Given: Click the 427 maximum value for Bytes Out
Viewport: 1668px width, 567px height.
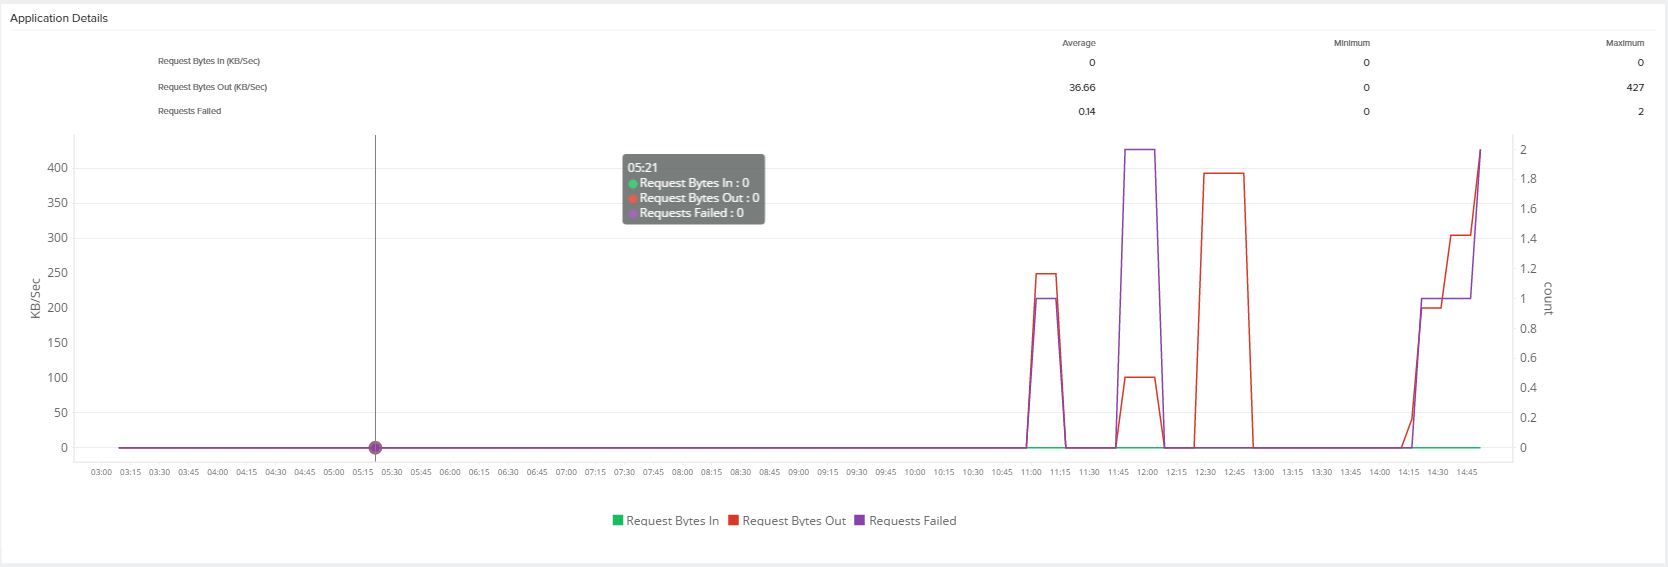Looking at the screenshot, I should click(1635, 88).
